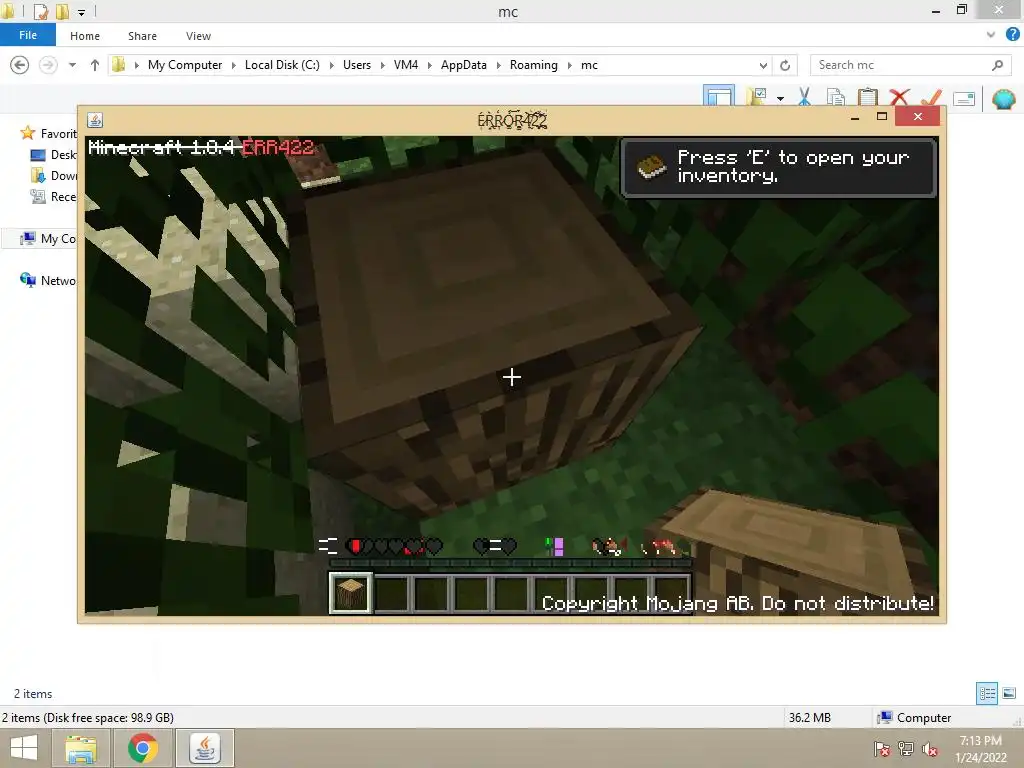Click VM4 breadcrumb segment
The height and width of the screenshot is (768, 1024).
coord(406,65)
